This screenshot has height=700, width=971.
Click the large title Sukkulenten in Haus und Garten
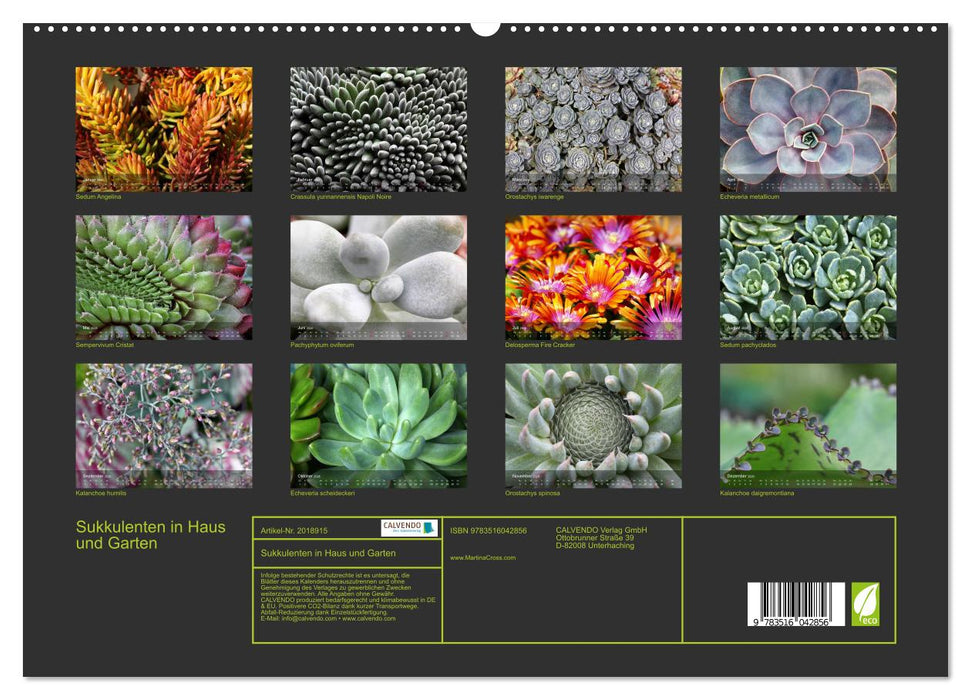click(x=151, y=535)
